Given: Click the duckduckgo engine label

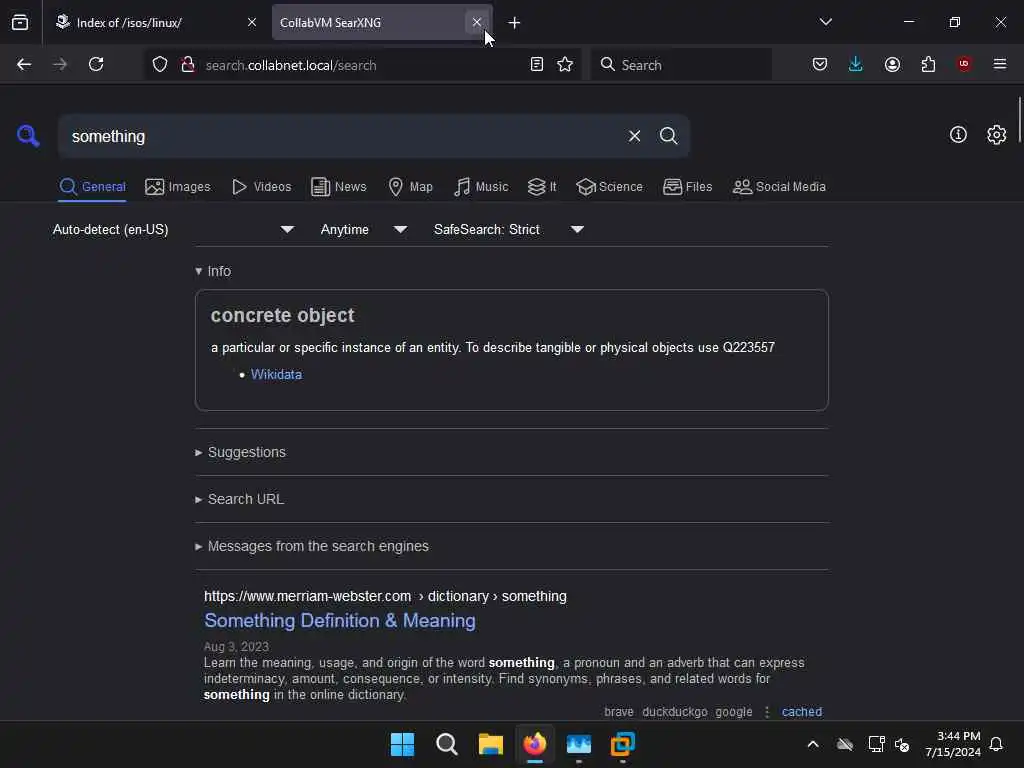Looking at the screenshot, I should (675, 712).
